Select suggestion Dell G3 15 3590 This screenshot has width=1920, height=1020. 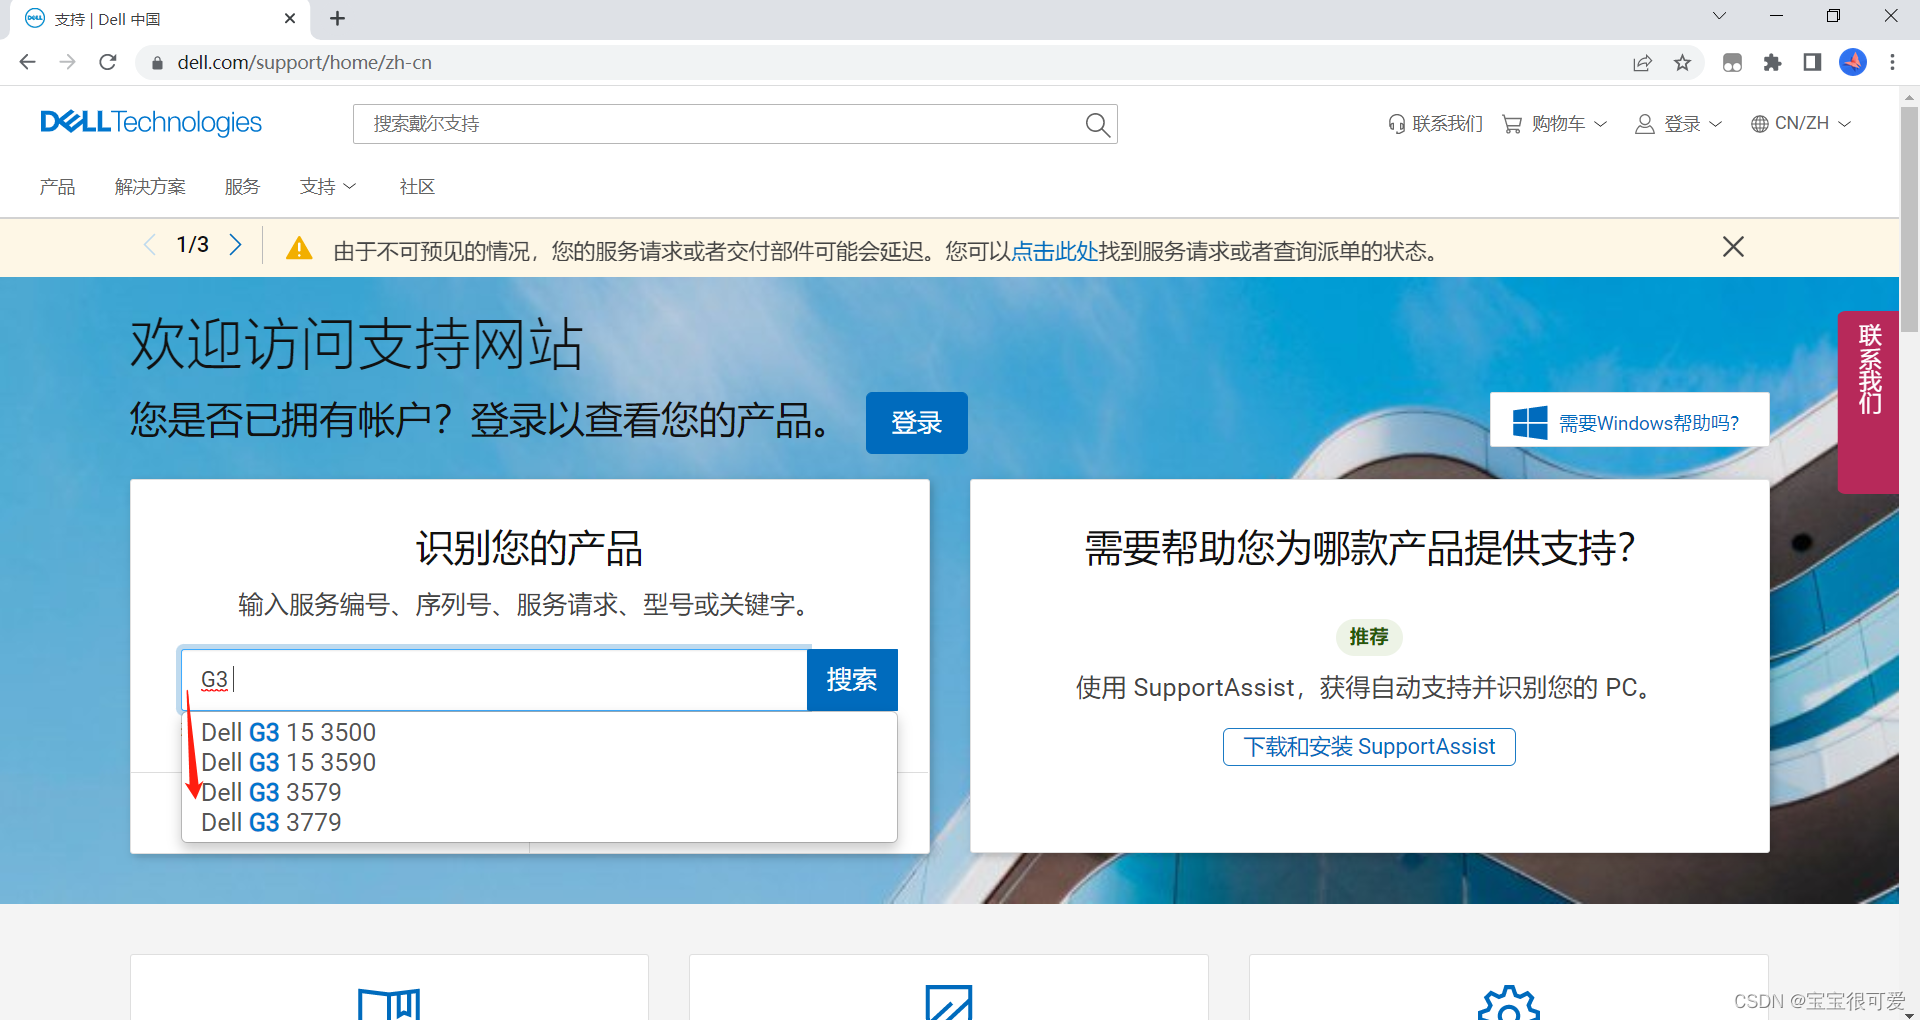pos(289,762)
